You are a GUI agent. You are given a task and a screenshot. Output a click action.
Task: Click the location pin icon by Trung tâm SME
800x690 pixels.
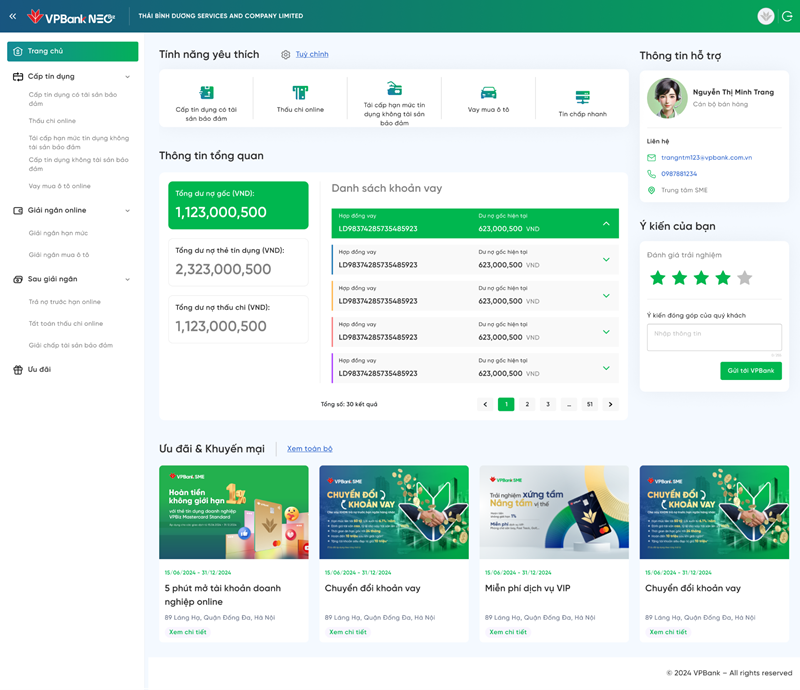[652, 190]
